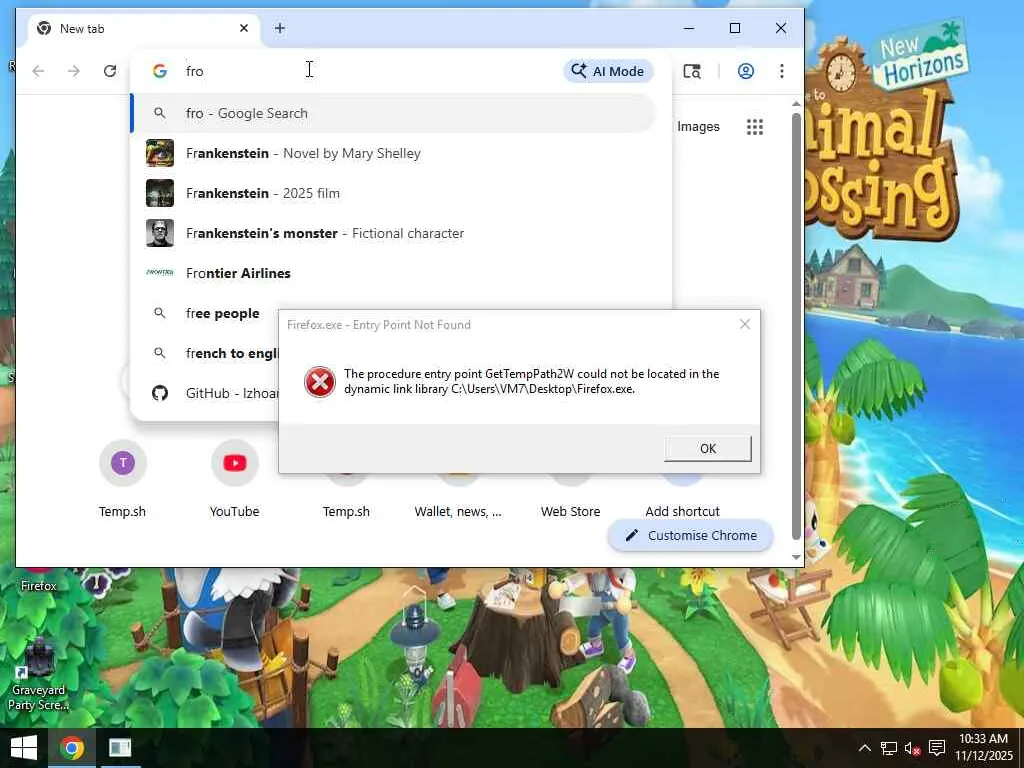This screenshot has height=768, width=1024.
Task: Open the 'Wallet, news, ...' shortcut label
Action: point(458,511)
